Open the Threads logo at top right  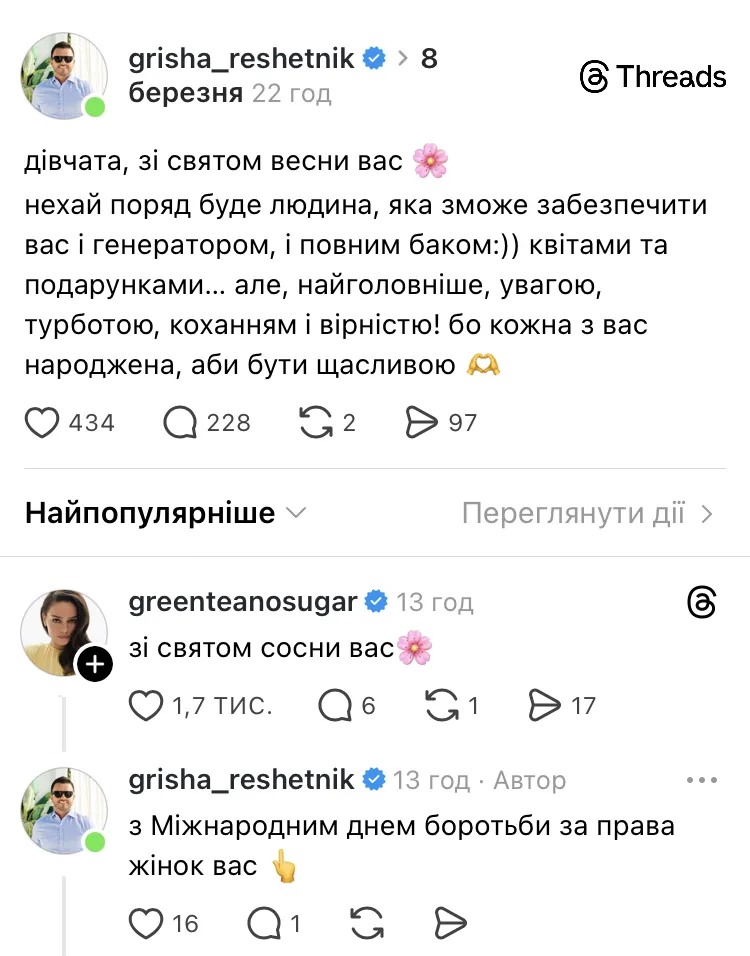tap(653, 77)
